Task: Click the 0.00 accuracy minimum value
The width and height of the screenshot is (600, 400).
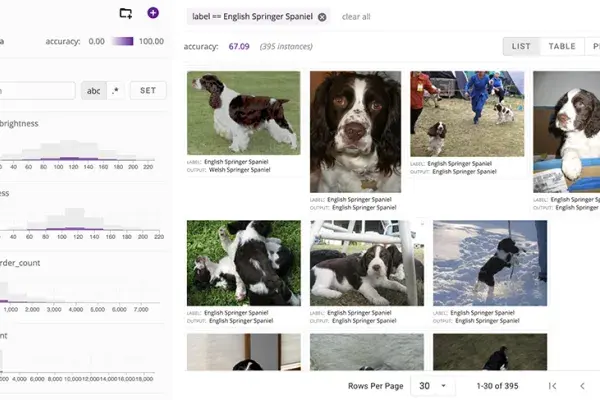Action: [96, 41]
